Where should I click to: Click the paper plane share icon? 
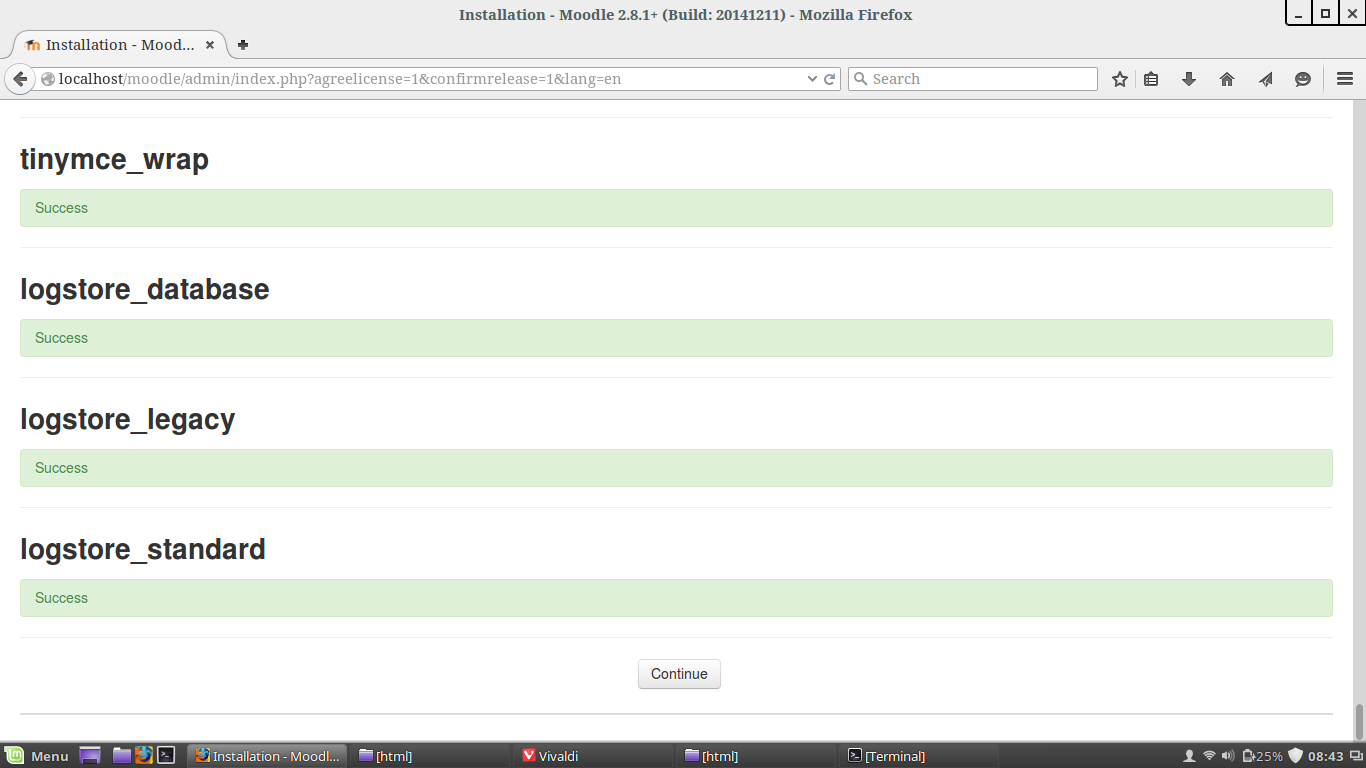point(1265,79)
